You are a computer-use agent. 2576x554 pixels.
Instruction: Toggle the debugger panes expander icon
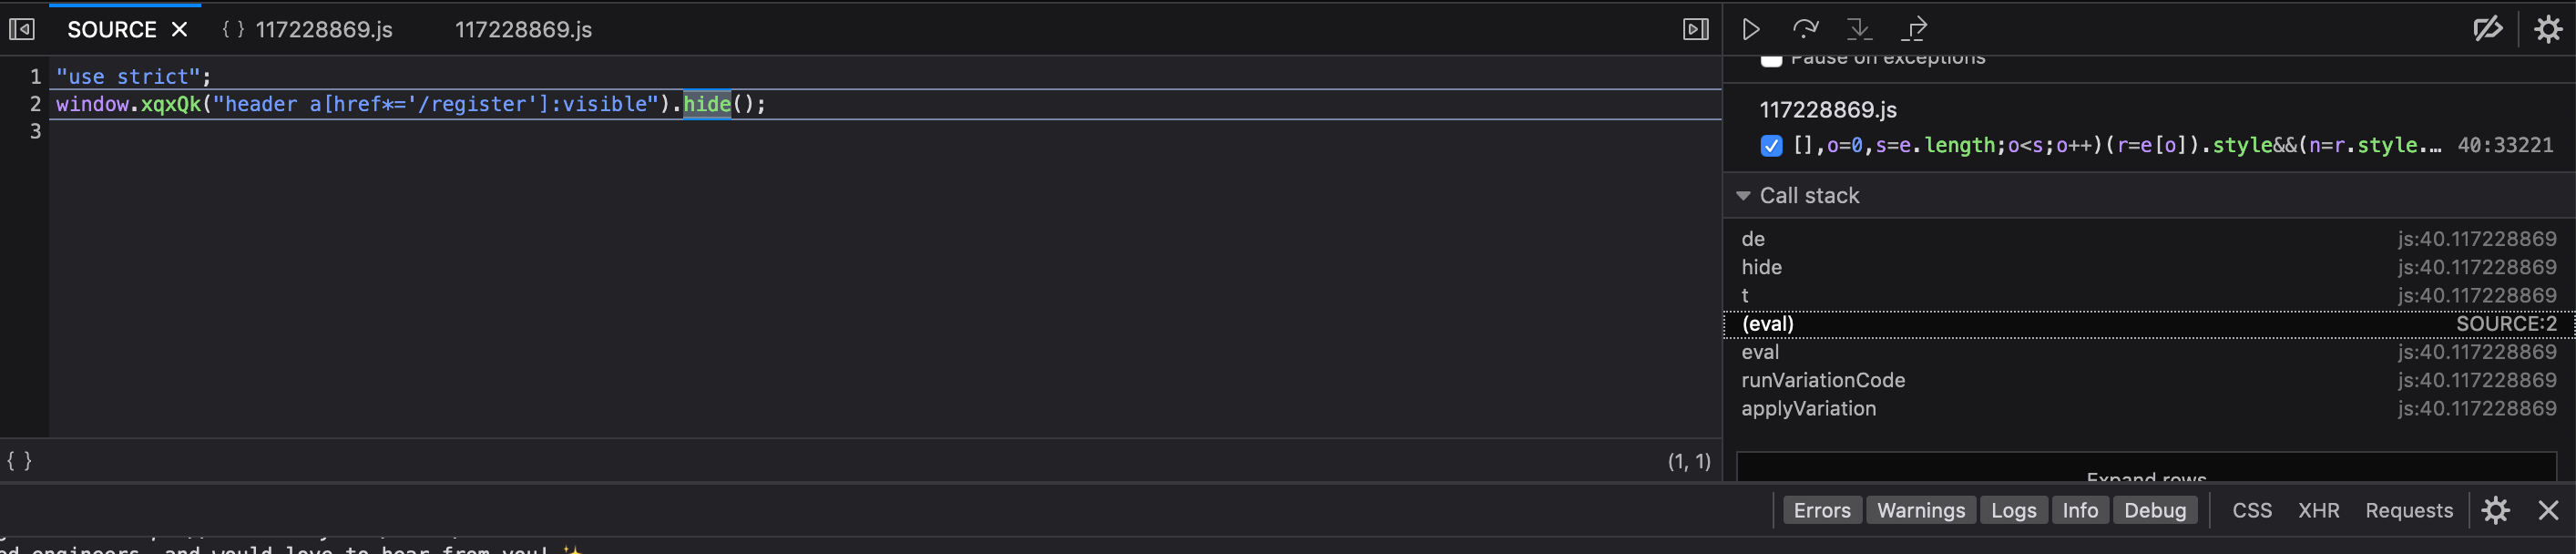click(1696, 29)
